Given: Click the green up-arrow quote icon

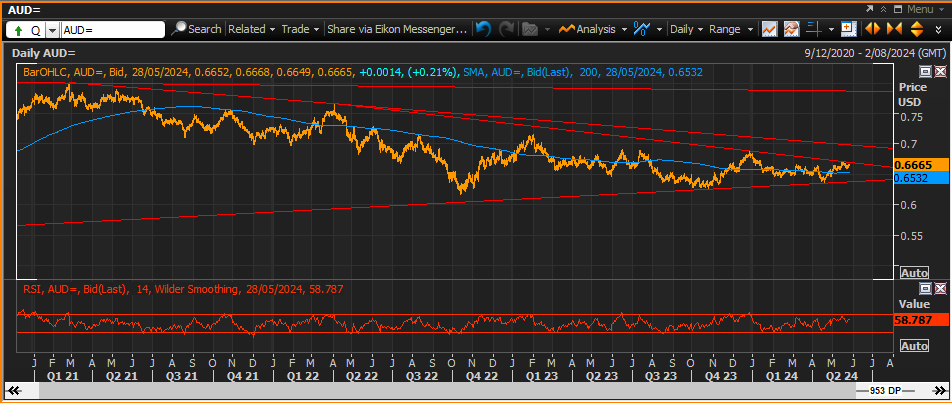Looking at the screenshot, I should 18,29.
